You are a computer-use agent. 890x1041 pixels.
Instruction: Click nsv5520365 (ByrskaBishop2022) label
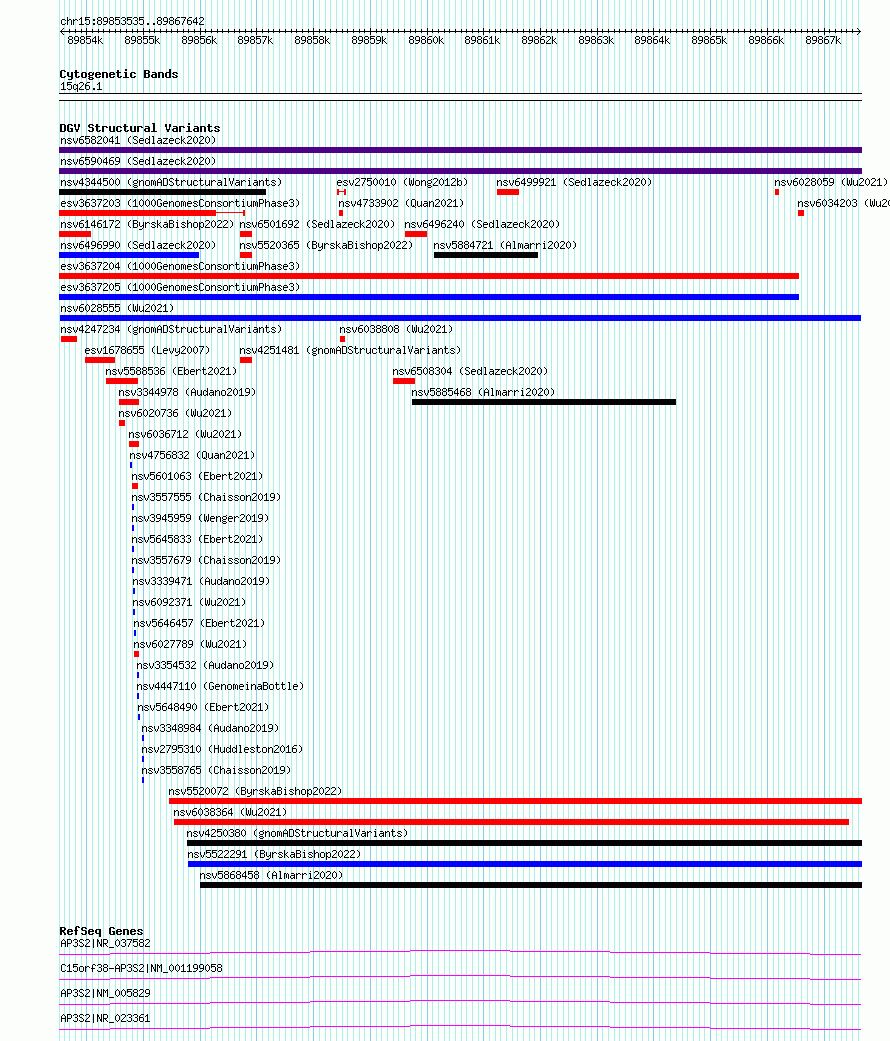point(326,245)
